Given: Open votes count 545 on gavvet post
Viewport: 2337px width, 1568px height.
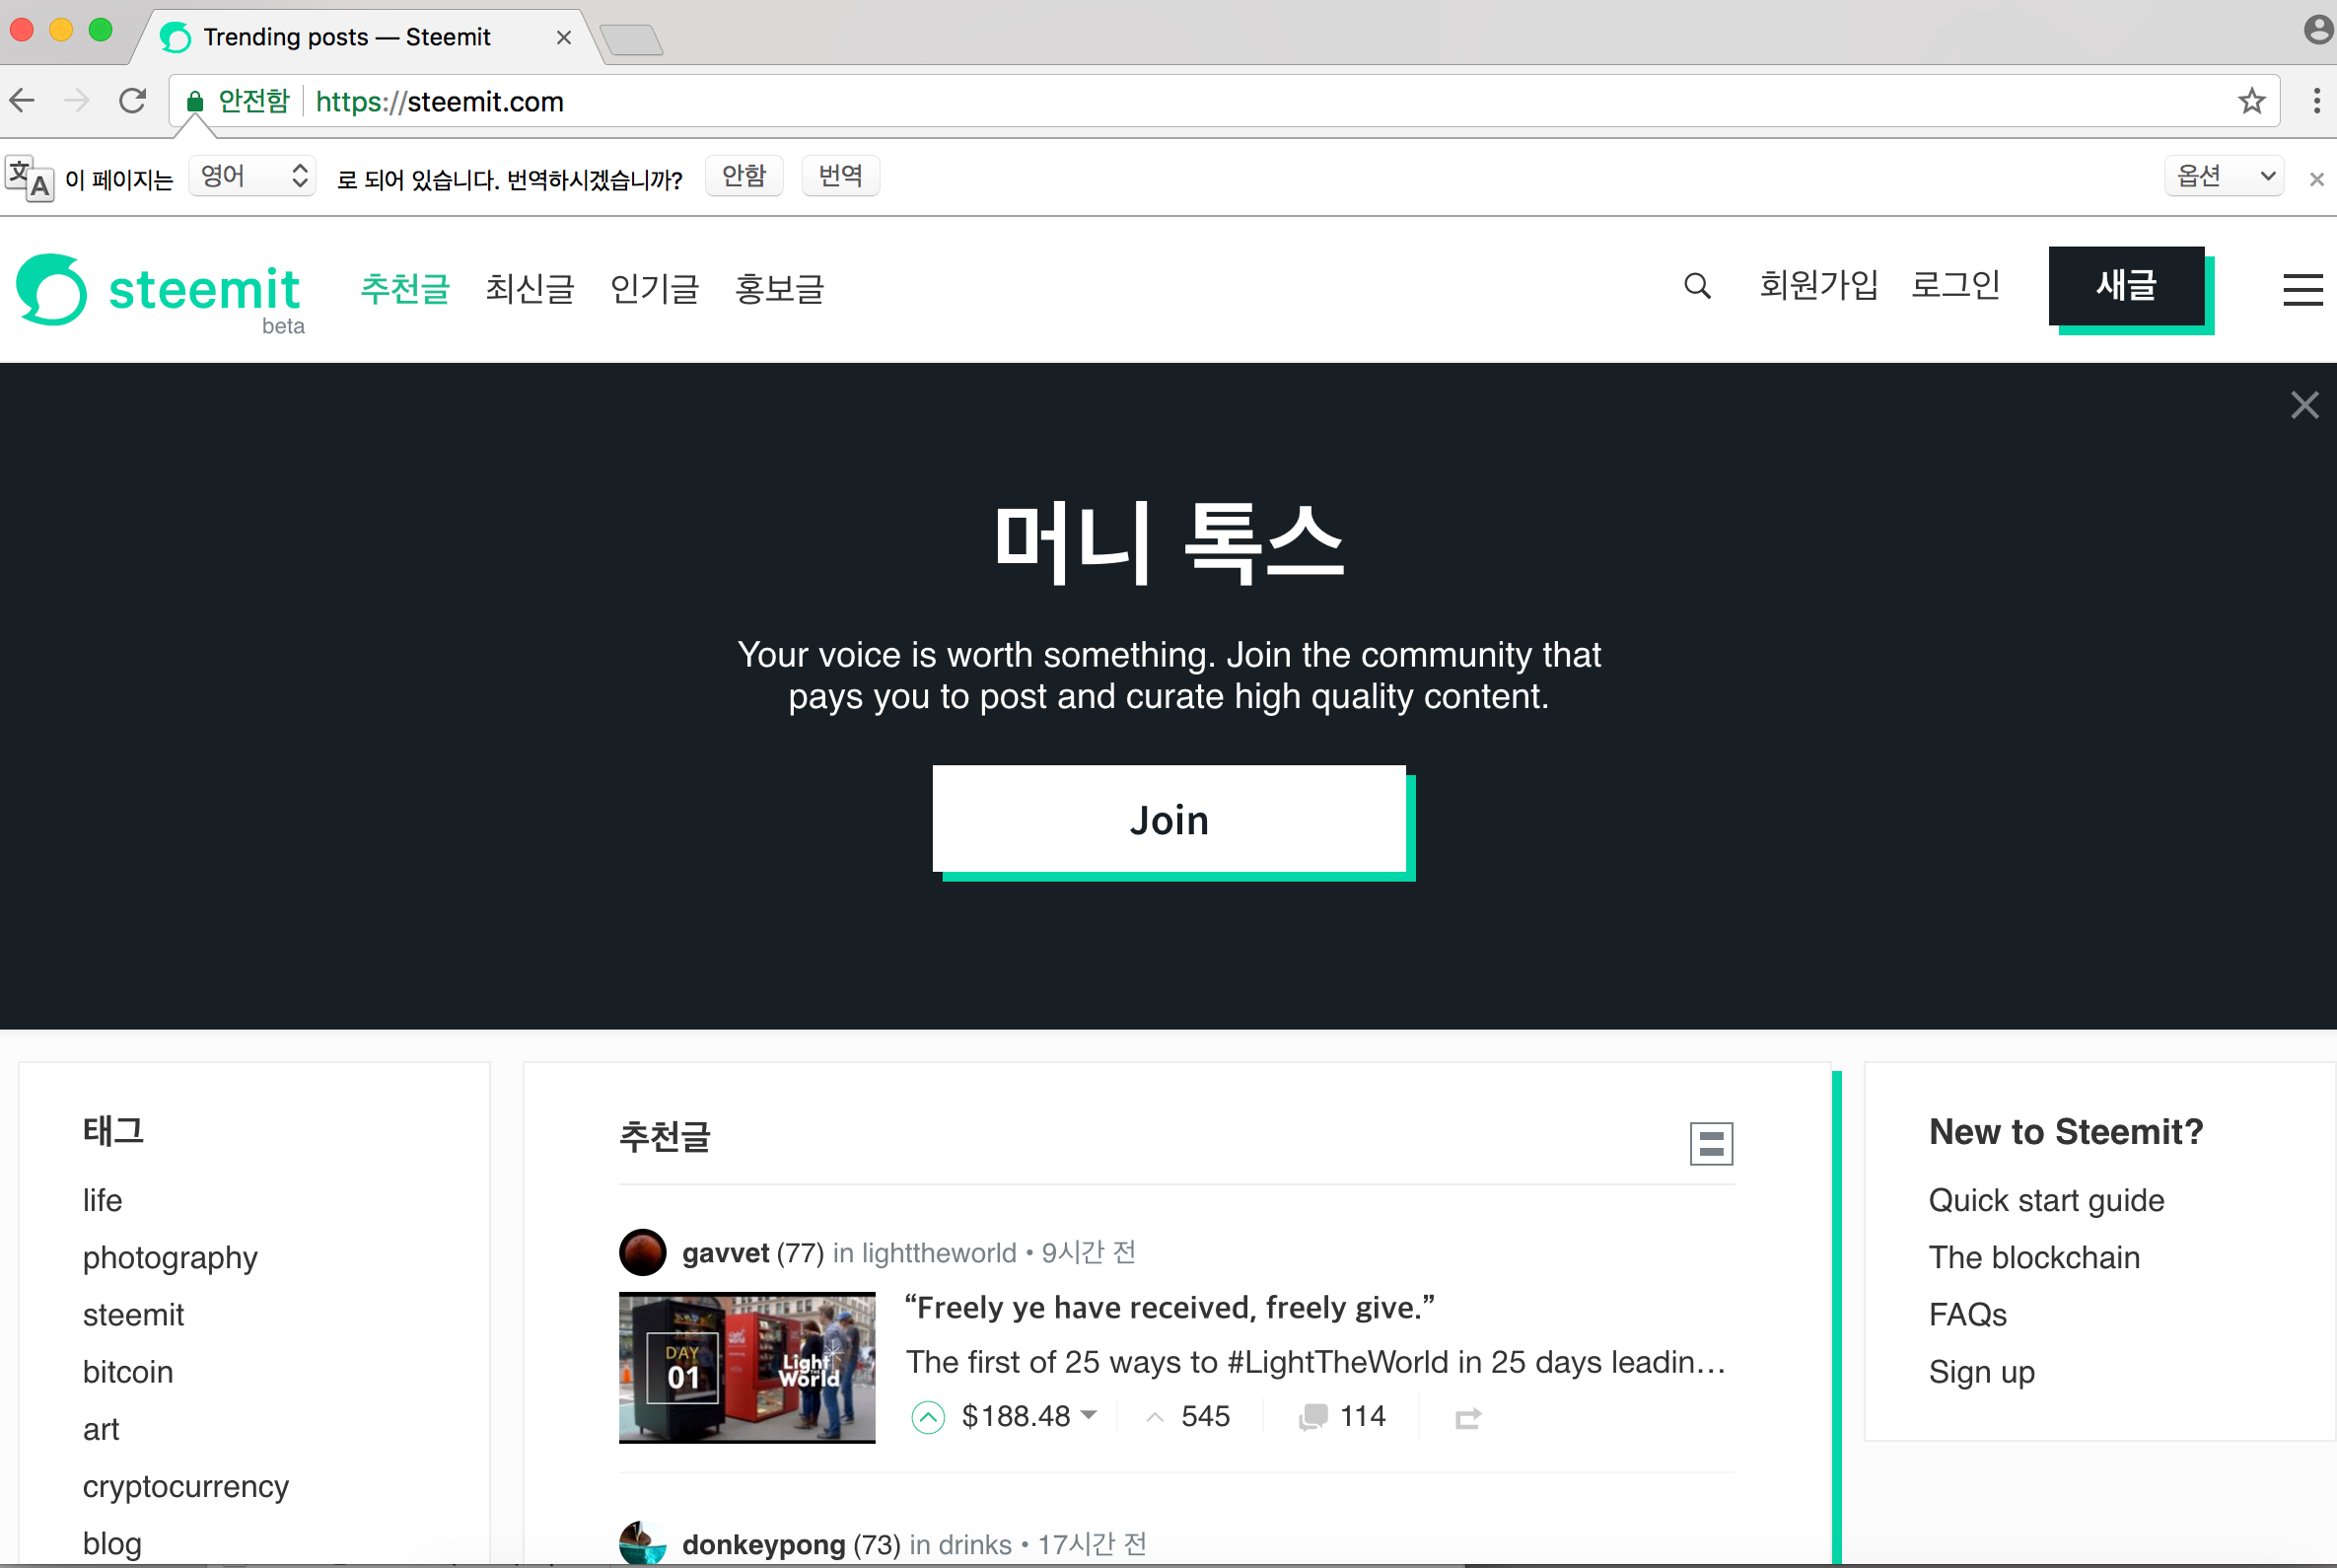Looking at the screenshot, I should pos(1187,1417).
